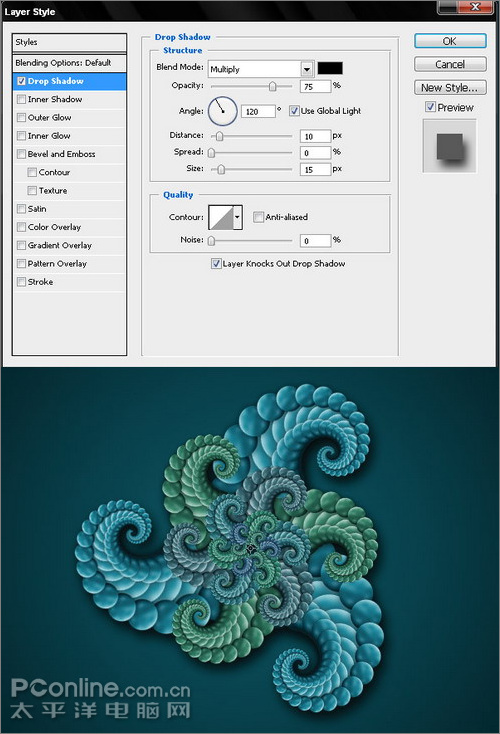Click the black shadow color swatch
500x734 pixels.
330,68
